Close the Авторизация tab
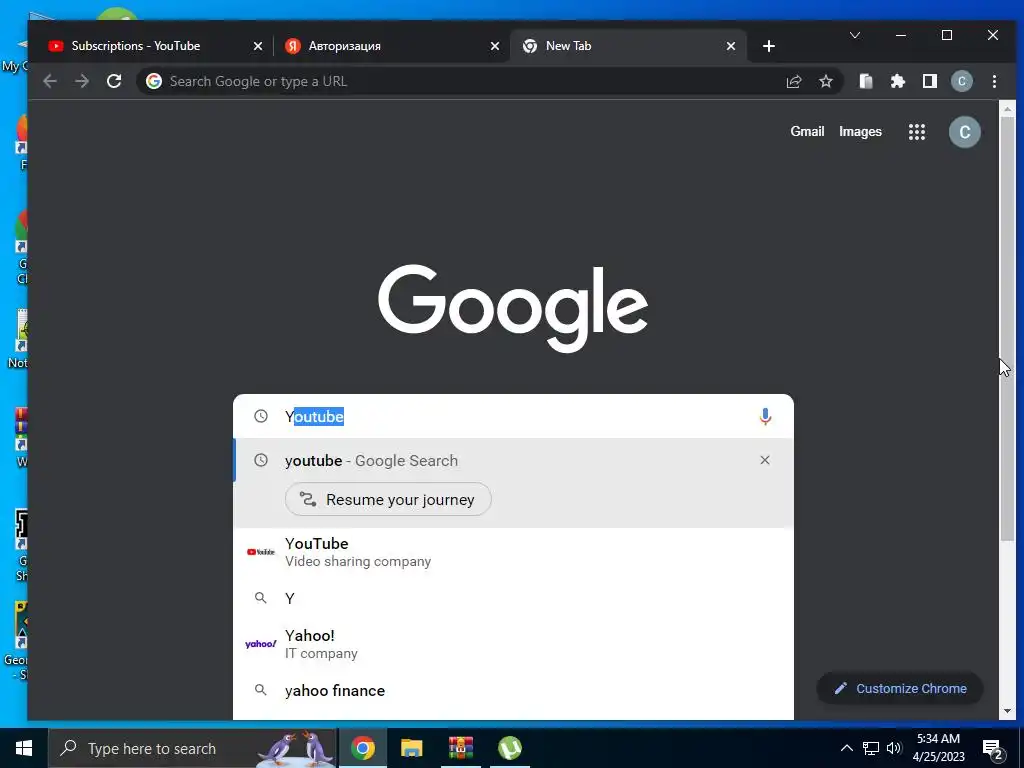The width and height of the screenshot is (1024, 768). (x=494, y=46)
